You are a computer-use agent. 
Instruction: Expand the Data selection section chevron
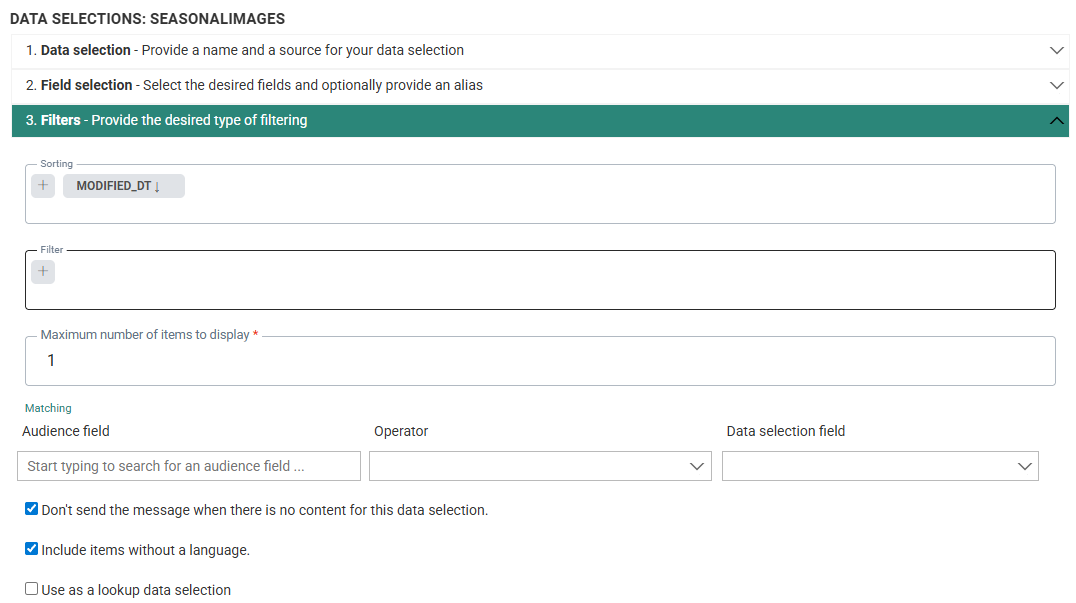(1056, 50)
